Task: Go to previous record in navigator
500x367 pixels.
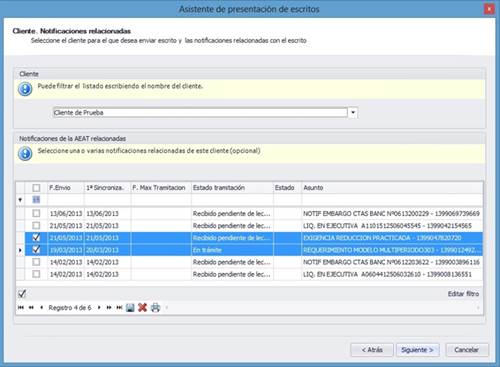Action: [41, 307]
